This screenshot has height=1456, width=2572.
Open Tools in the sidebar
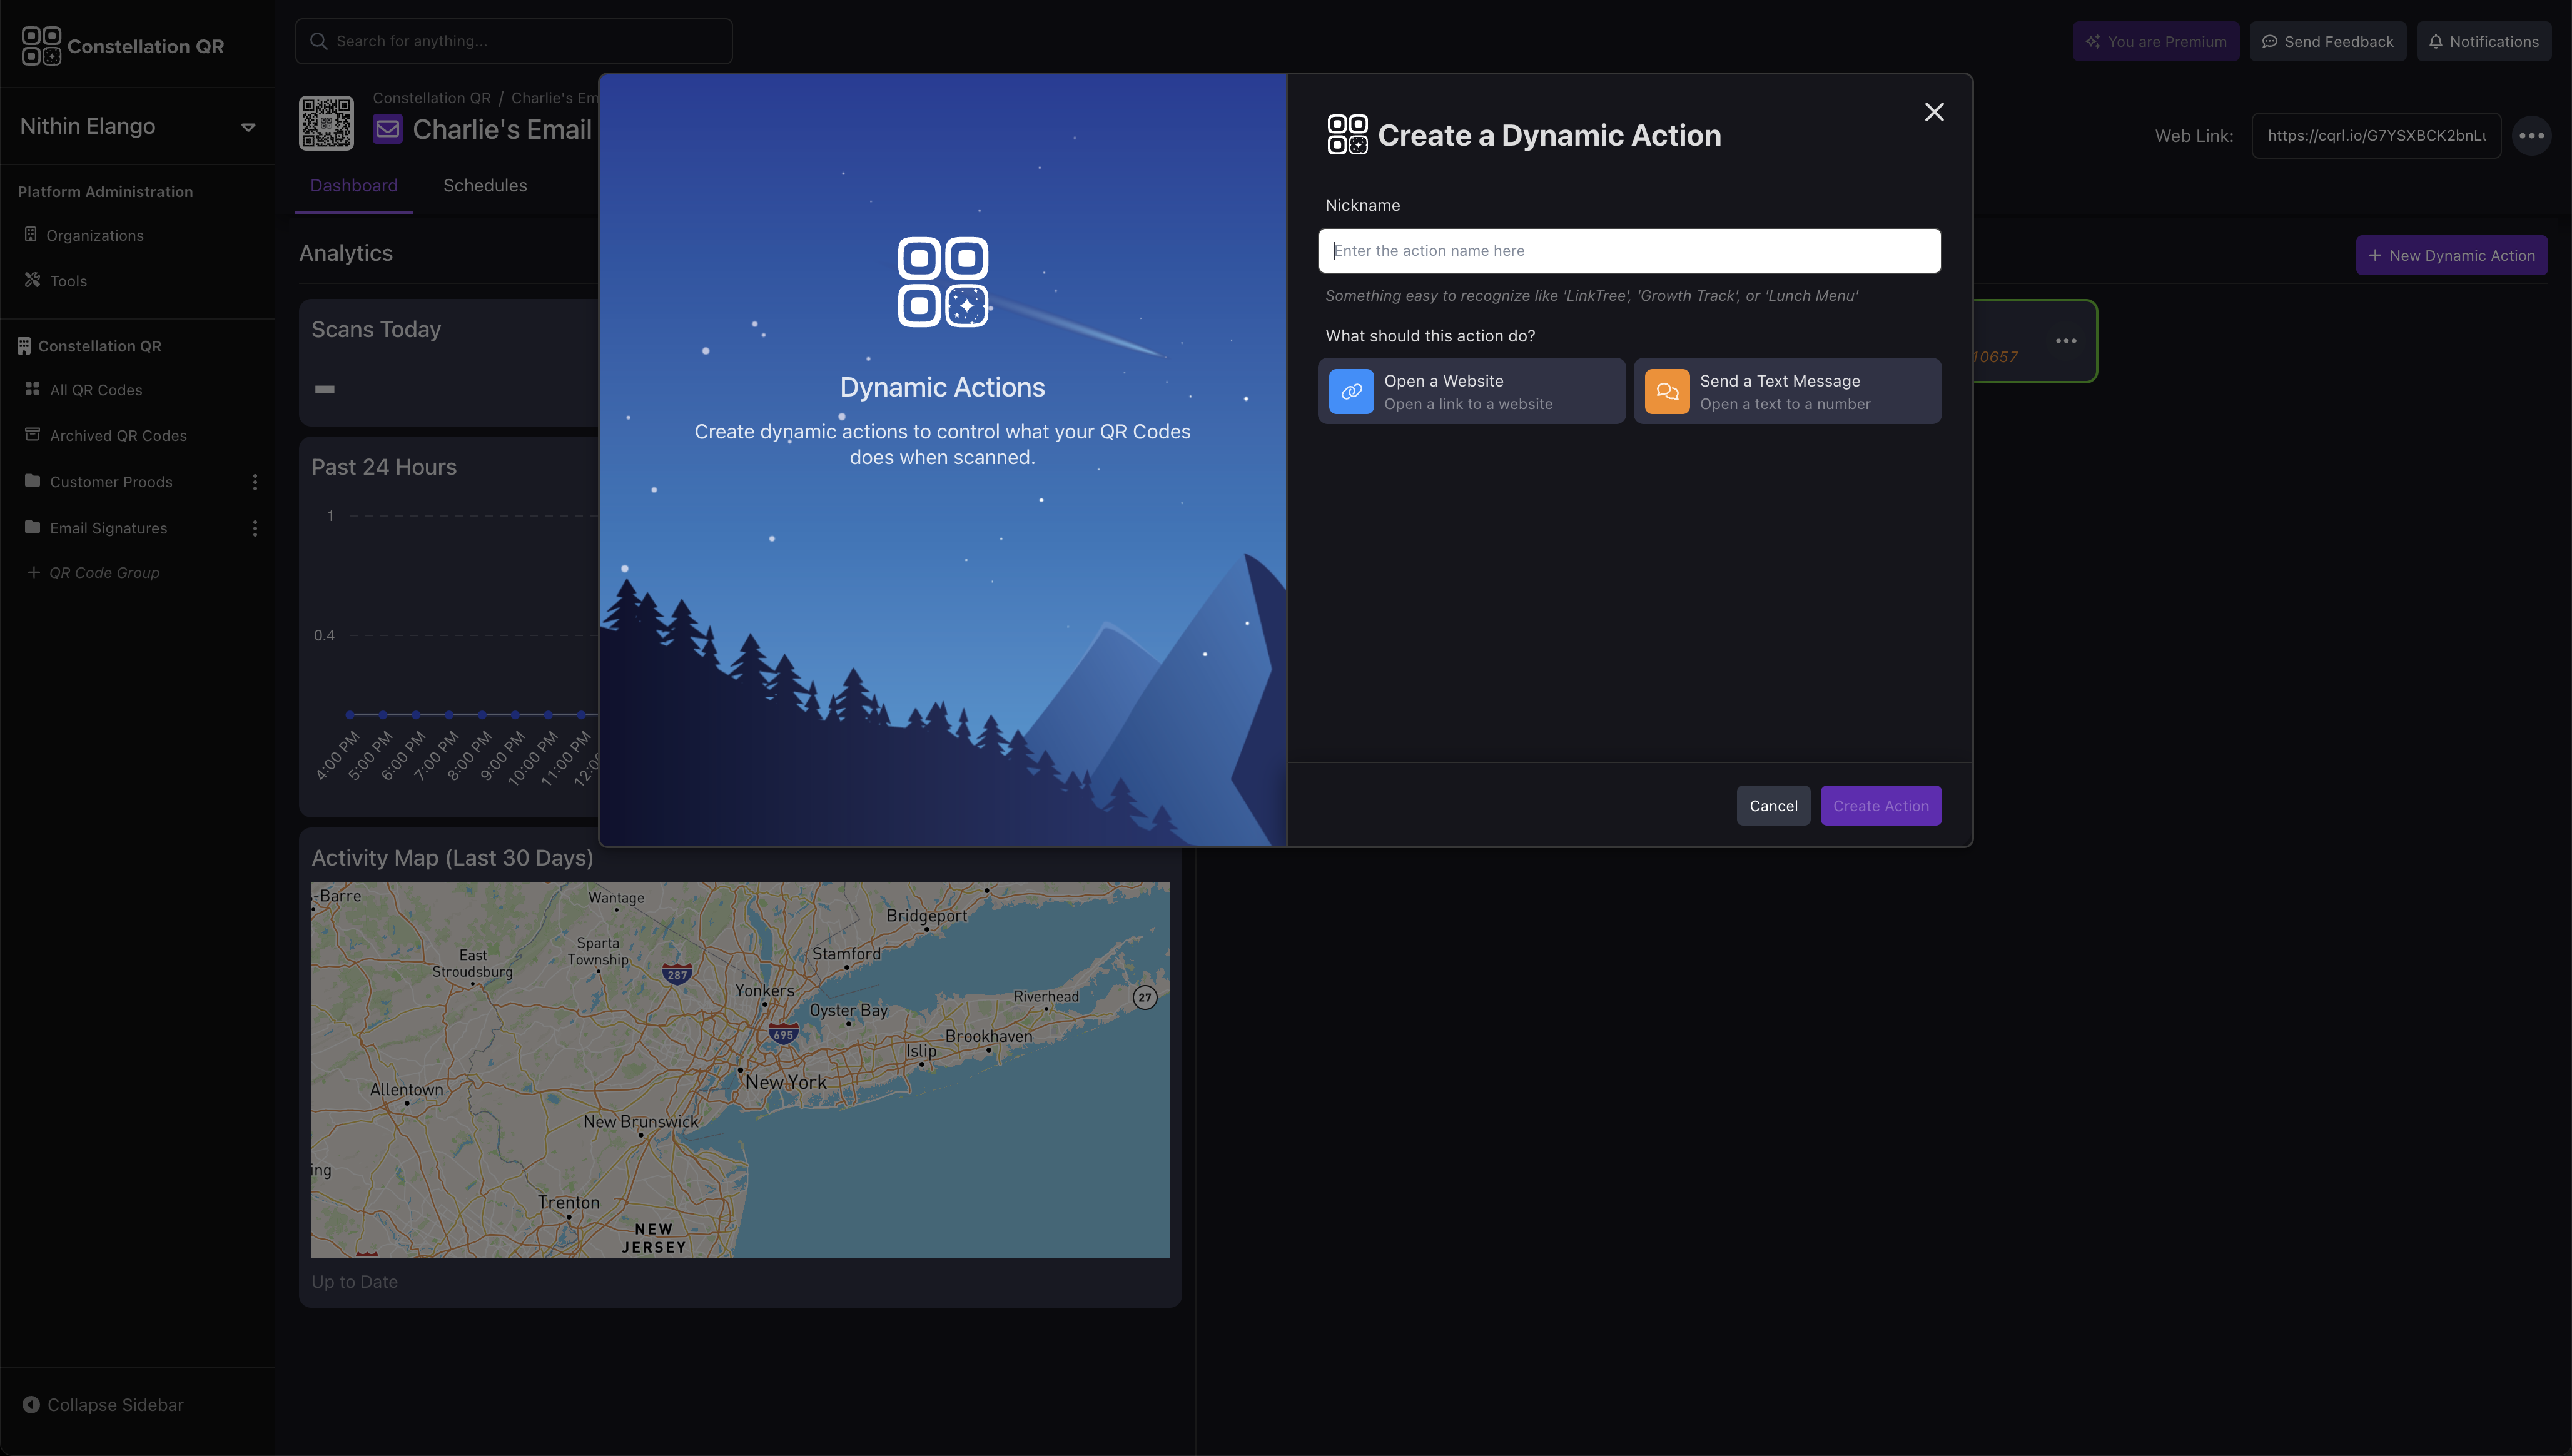click(x=68, y=281)
